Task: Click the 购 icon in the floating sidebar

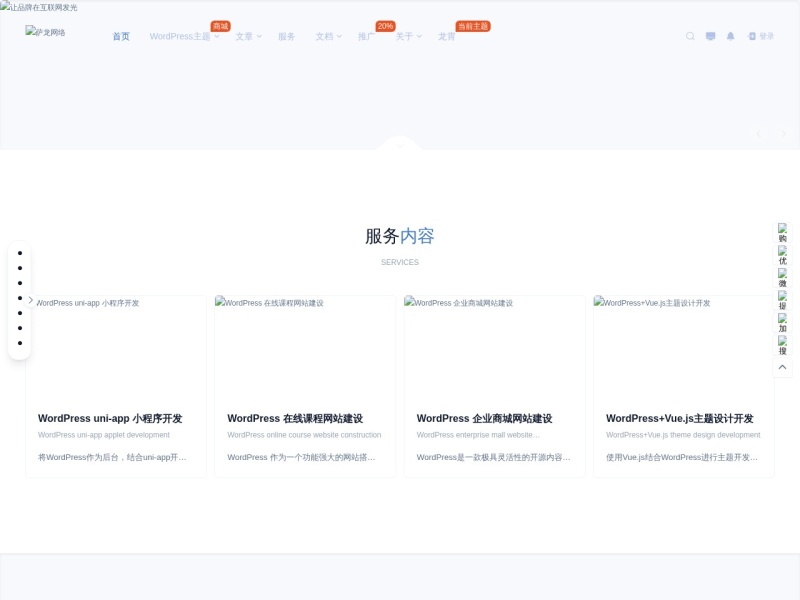Action: 782,233
